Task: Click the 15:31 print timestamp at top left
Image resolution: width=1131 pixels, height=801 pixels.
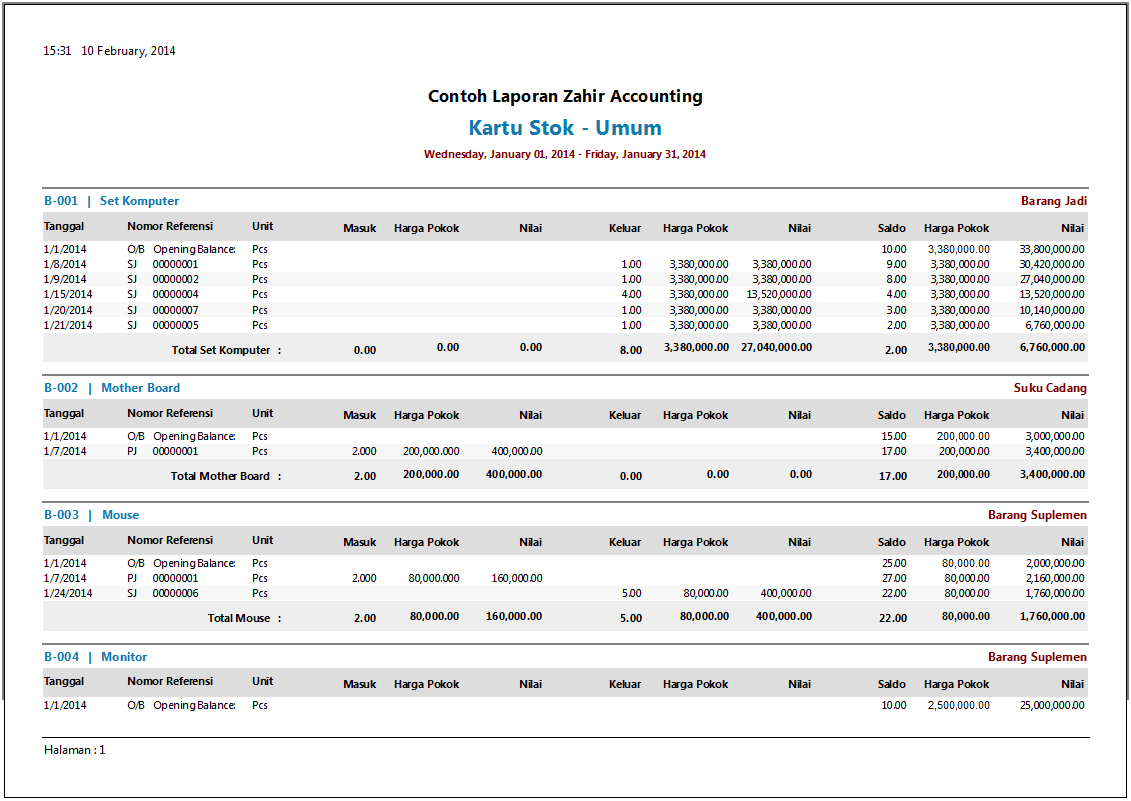Action: coord(57,51)
